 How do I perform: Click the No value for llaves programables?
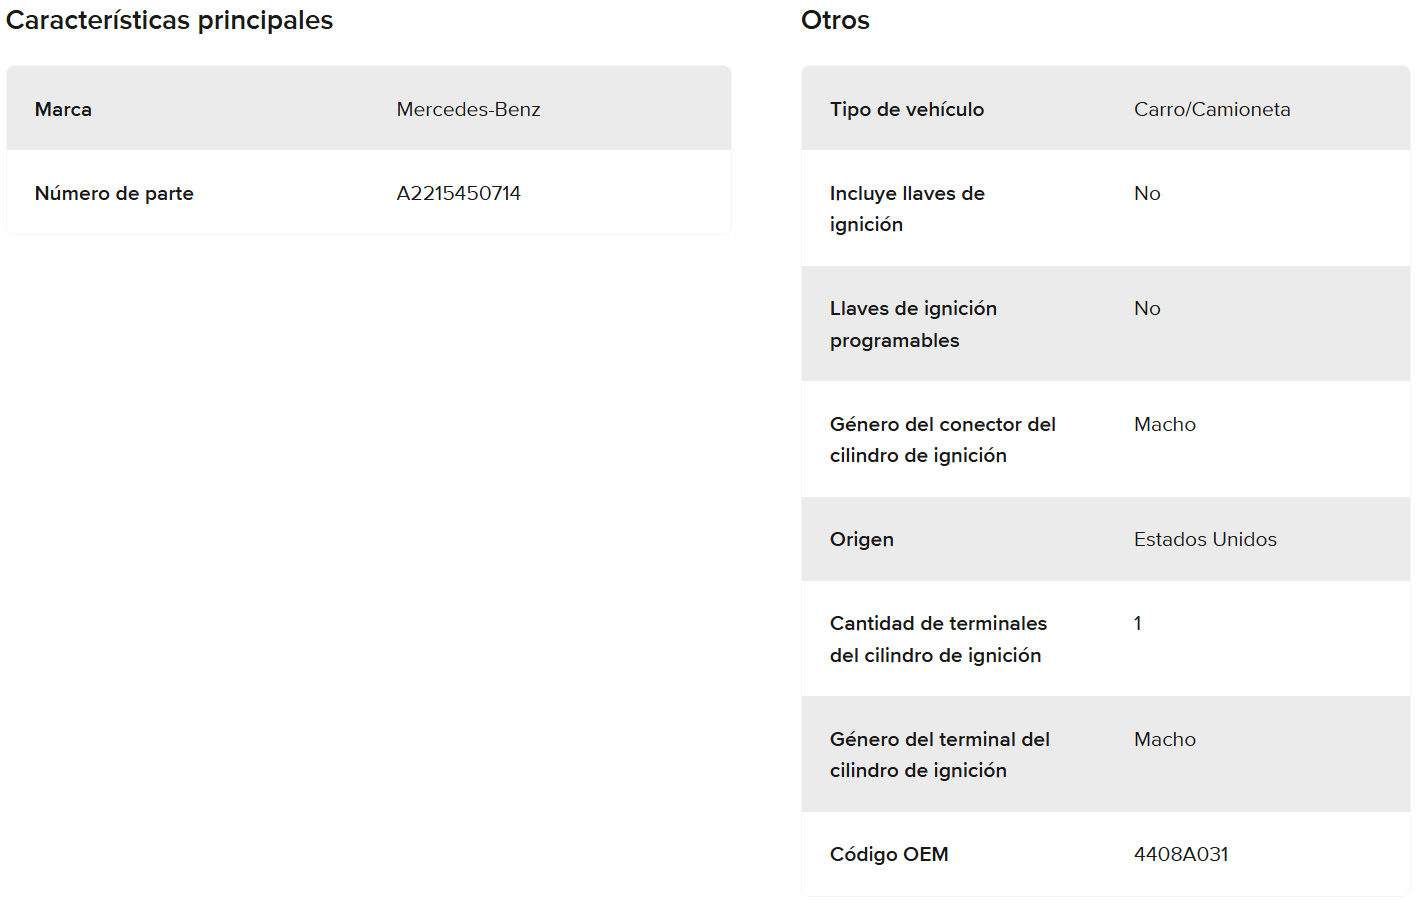pos(1147,308)
